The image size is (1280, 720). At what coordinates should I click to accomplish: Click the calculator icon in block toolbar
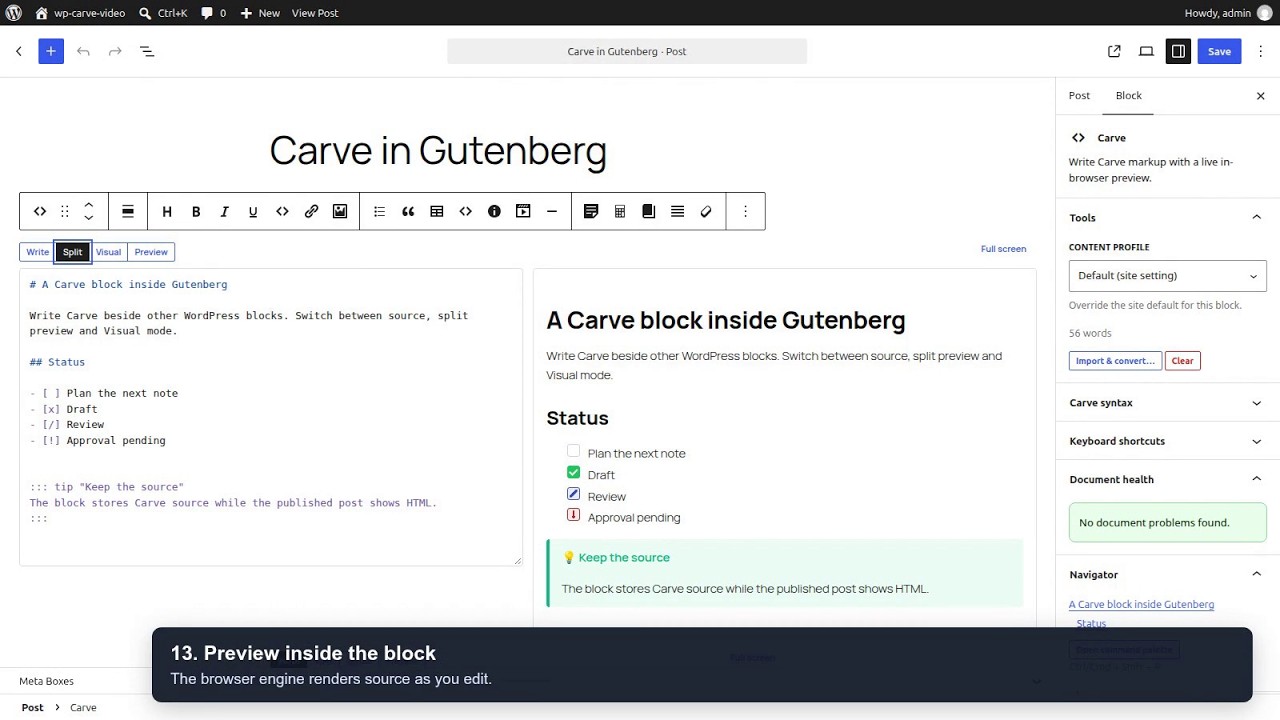click(620, 211)
